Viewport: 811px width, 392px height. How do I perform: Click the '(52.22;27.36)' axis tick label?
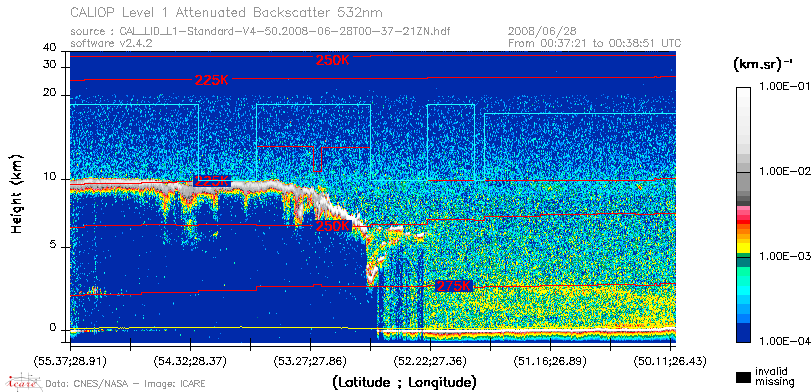click(x=431, y=360)
